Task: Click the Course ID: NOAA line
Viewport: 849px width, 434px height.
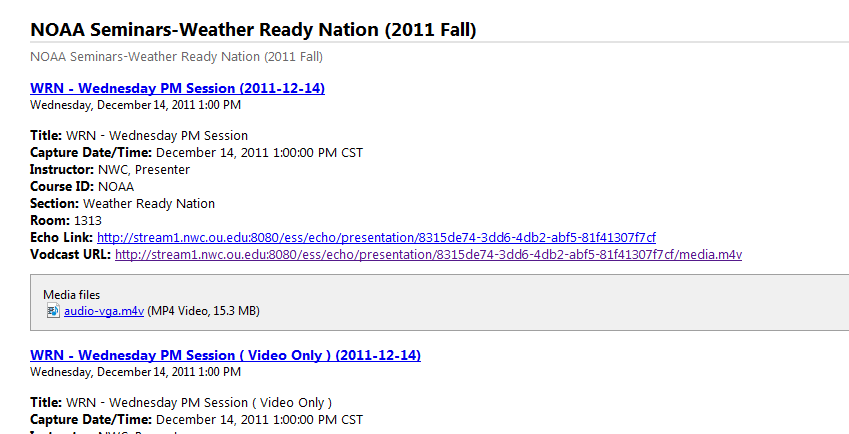Action: 82,187
